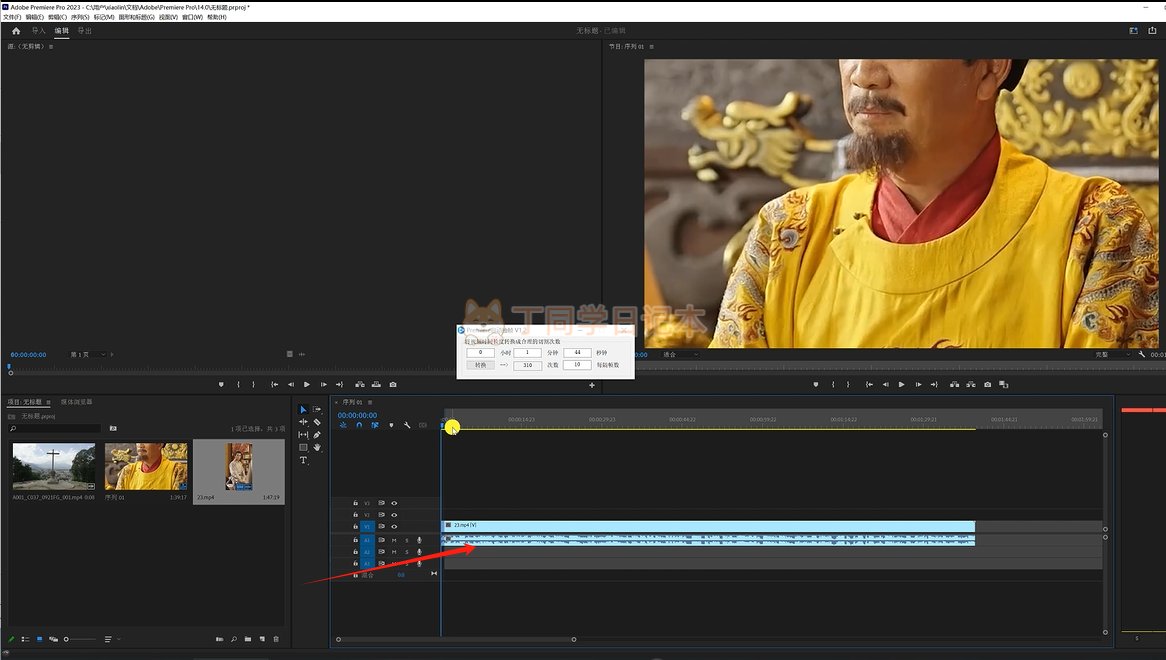Click the Export Frame camera icon in Program monitor

(x=988, y=384)
